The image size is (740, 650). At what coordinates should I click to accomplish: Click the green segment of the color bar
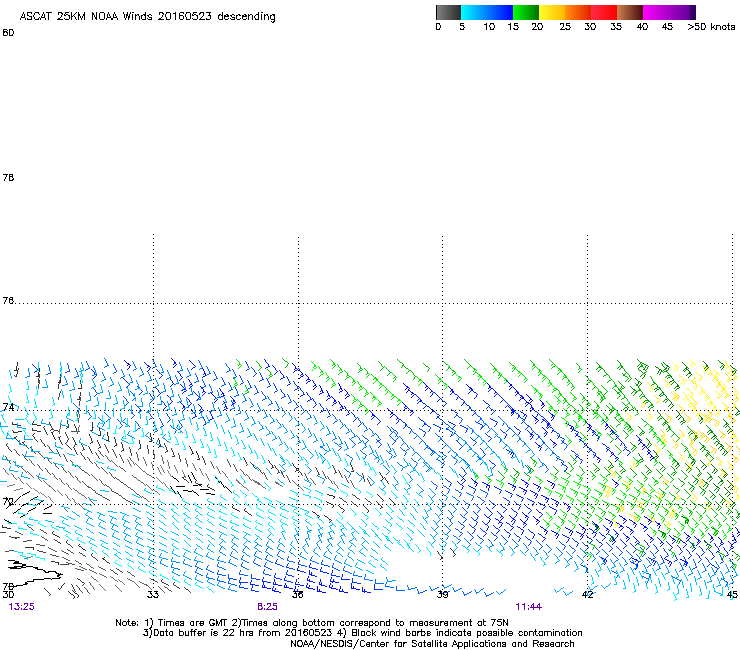click(526, 12)
